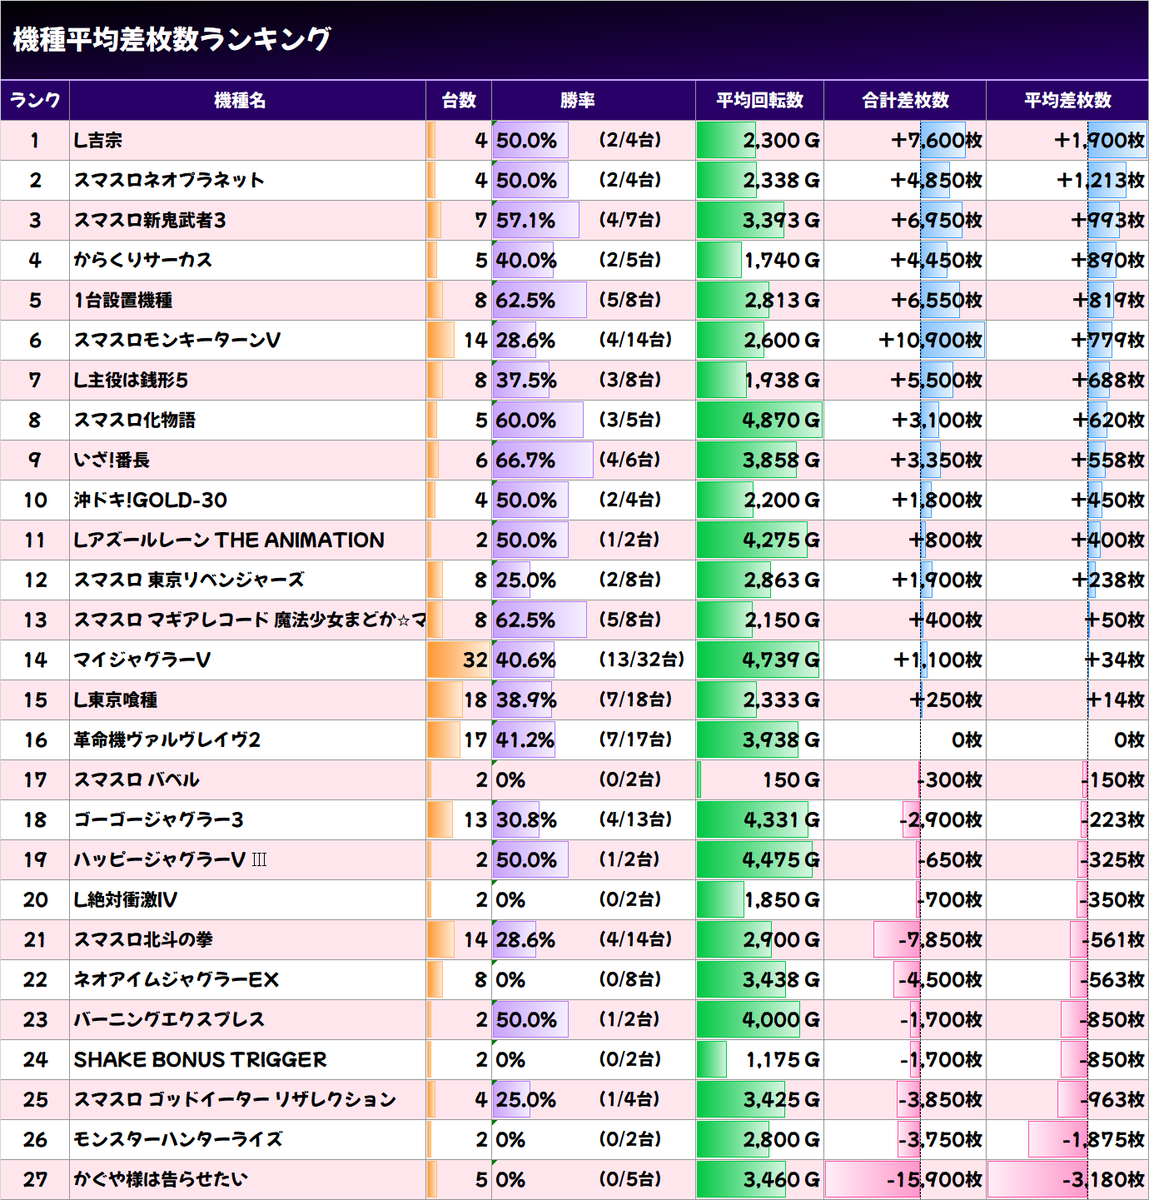This screenshot has height=1200, width=1149.
Task: Select machine name スマスロ北斗の拳
Action: pos(143,940)
